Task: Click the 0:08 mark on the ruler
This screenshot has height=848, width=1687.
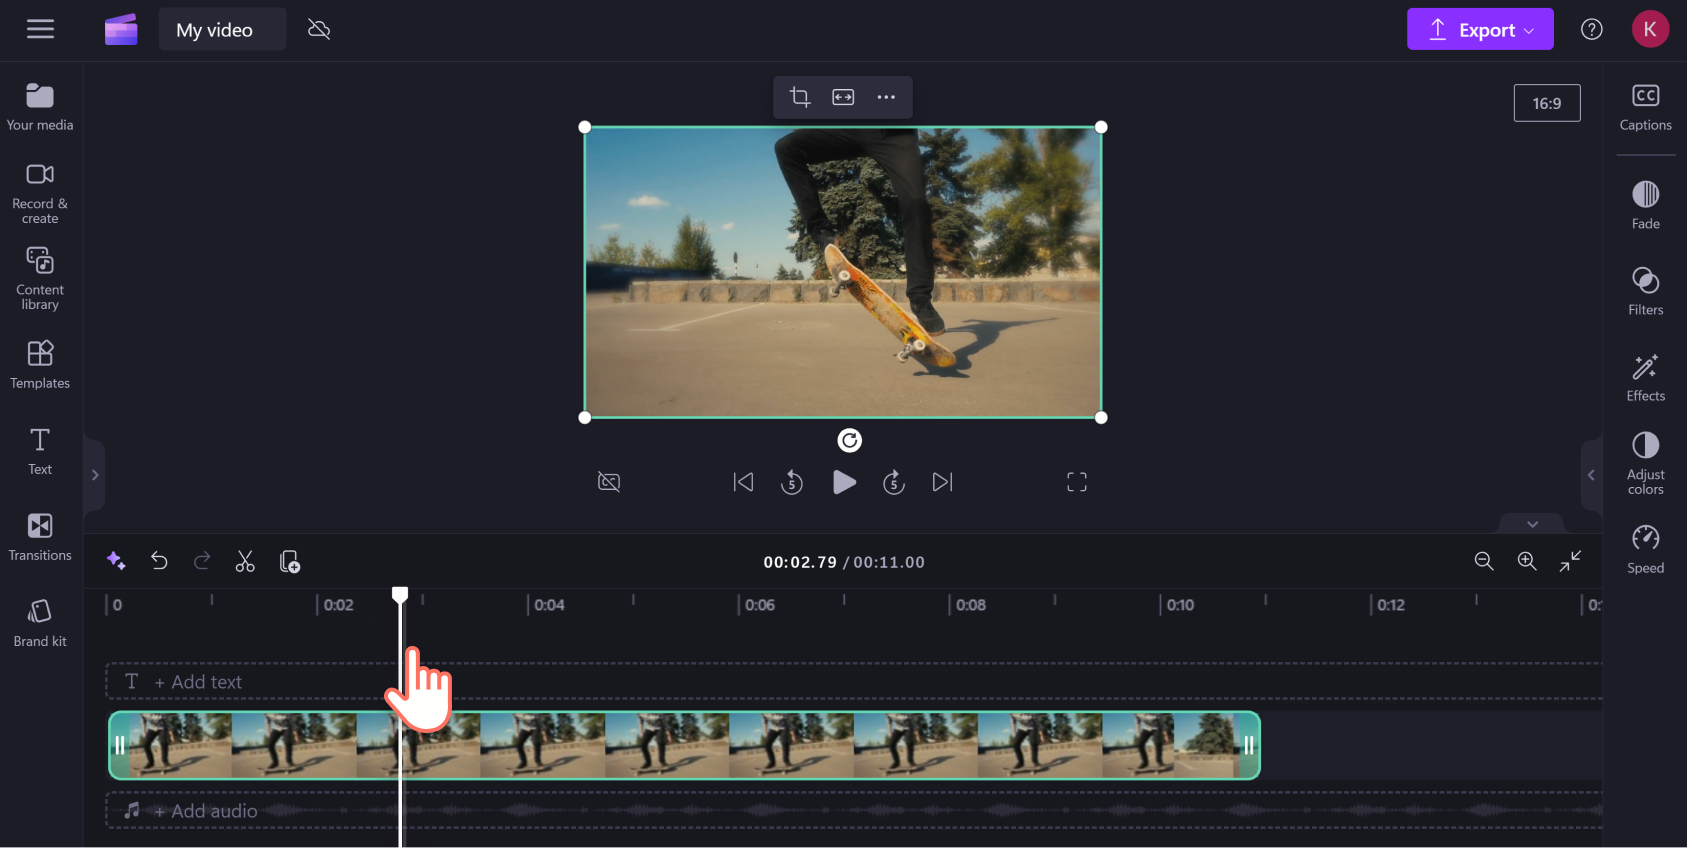Action: [971, 605]
